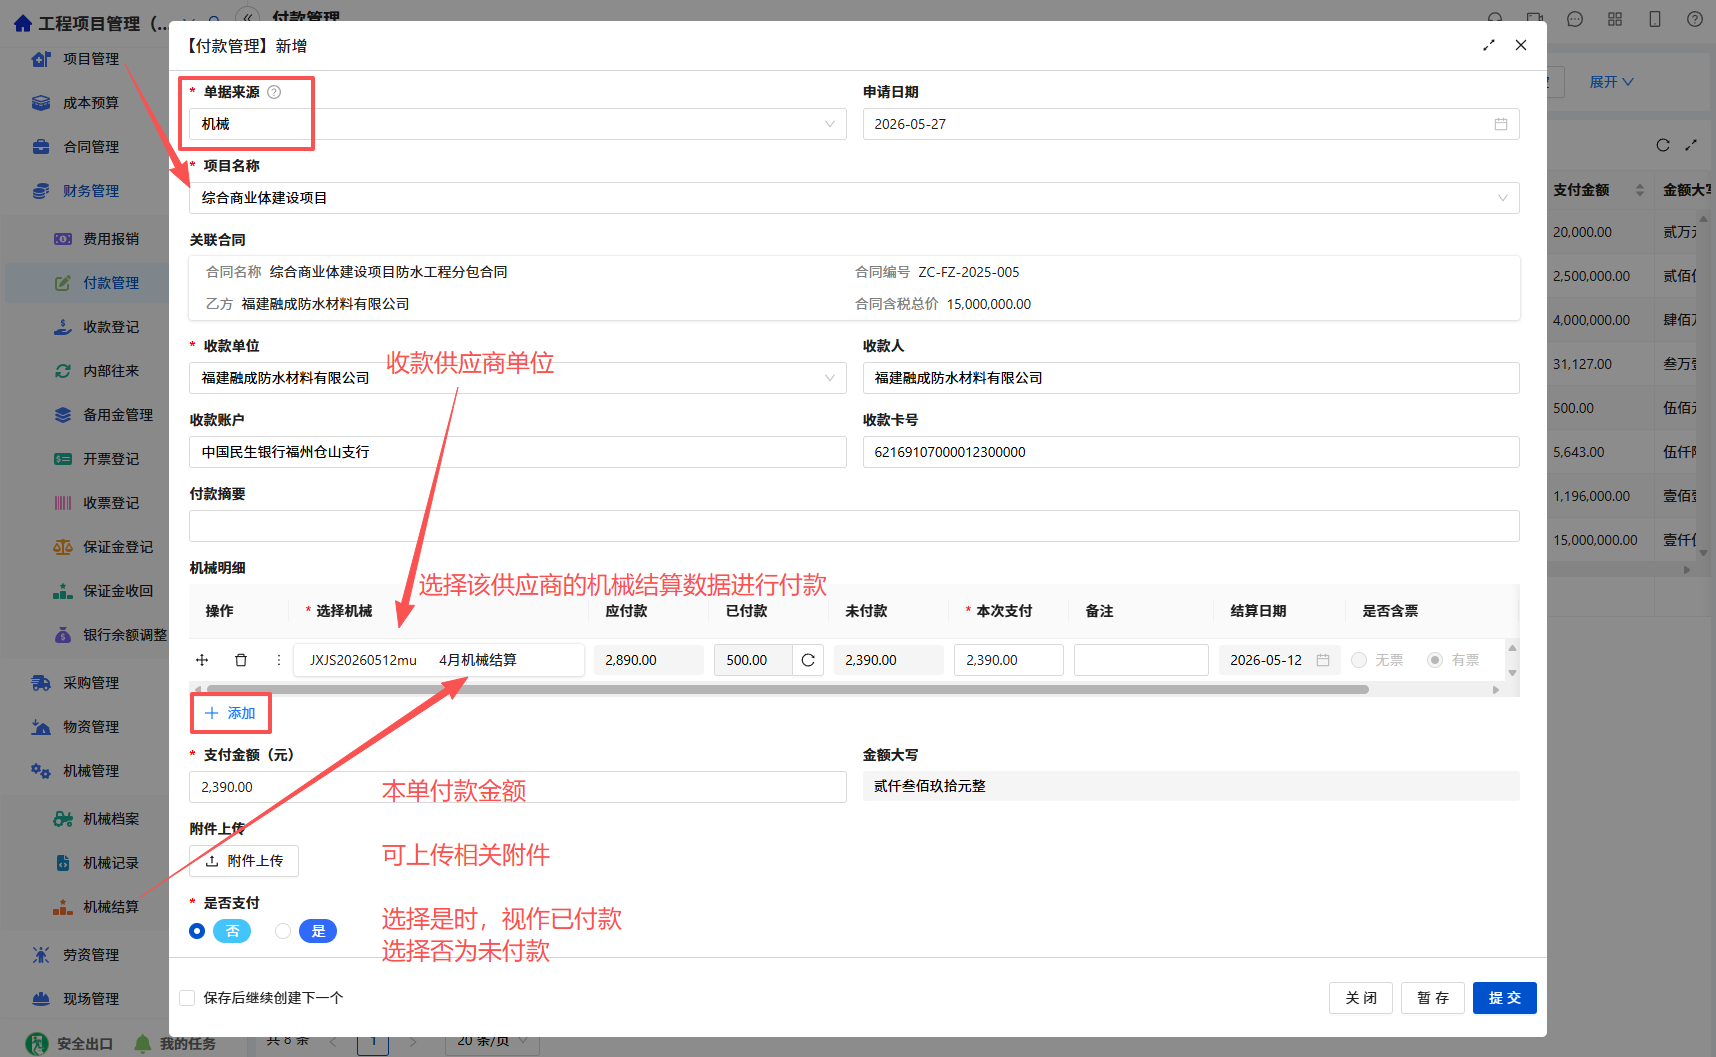Click the 添加 button under 机械明细

[230, 713]
